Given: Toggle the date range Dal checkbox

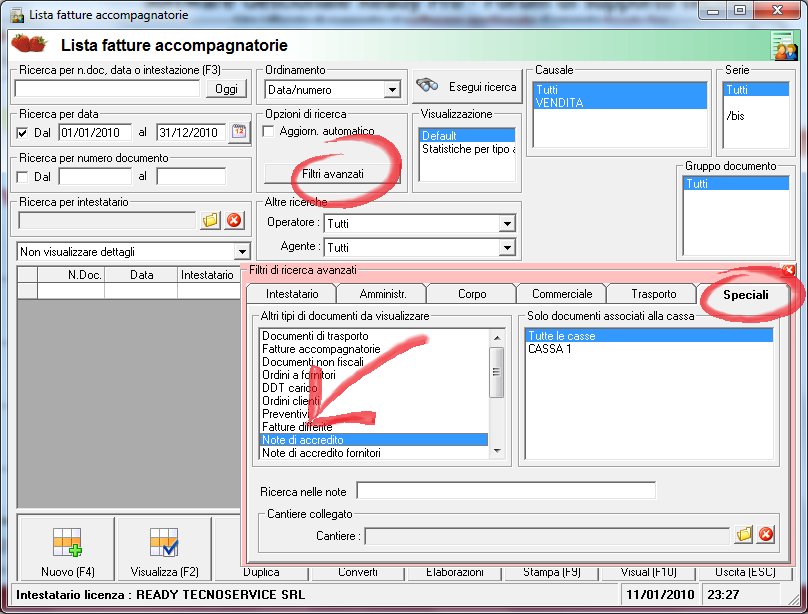Looking at the screenshot, I should [22, 133].
